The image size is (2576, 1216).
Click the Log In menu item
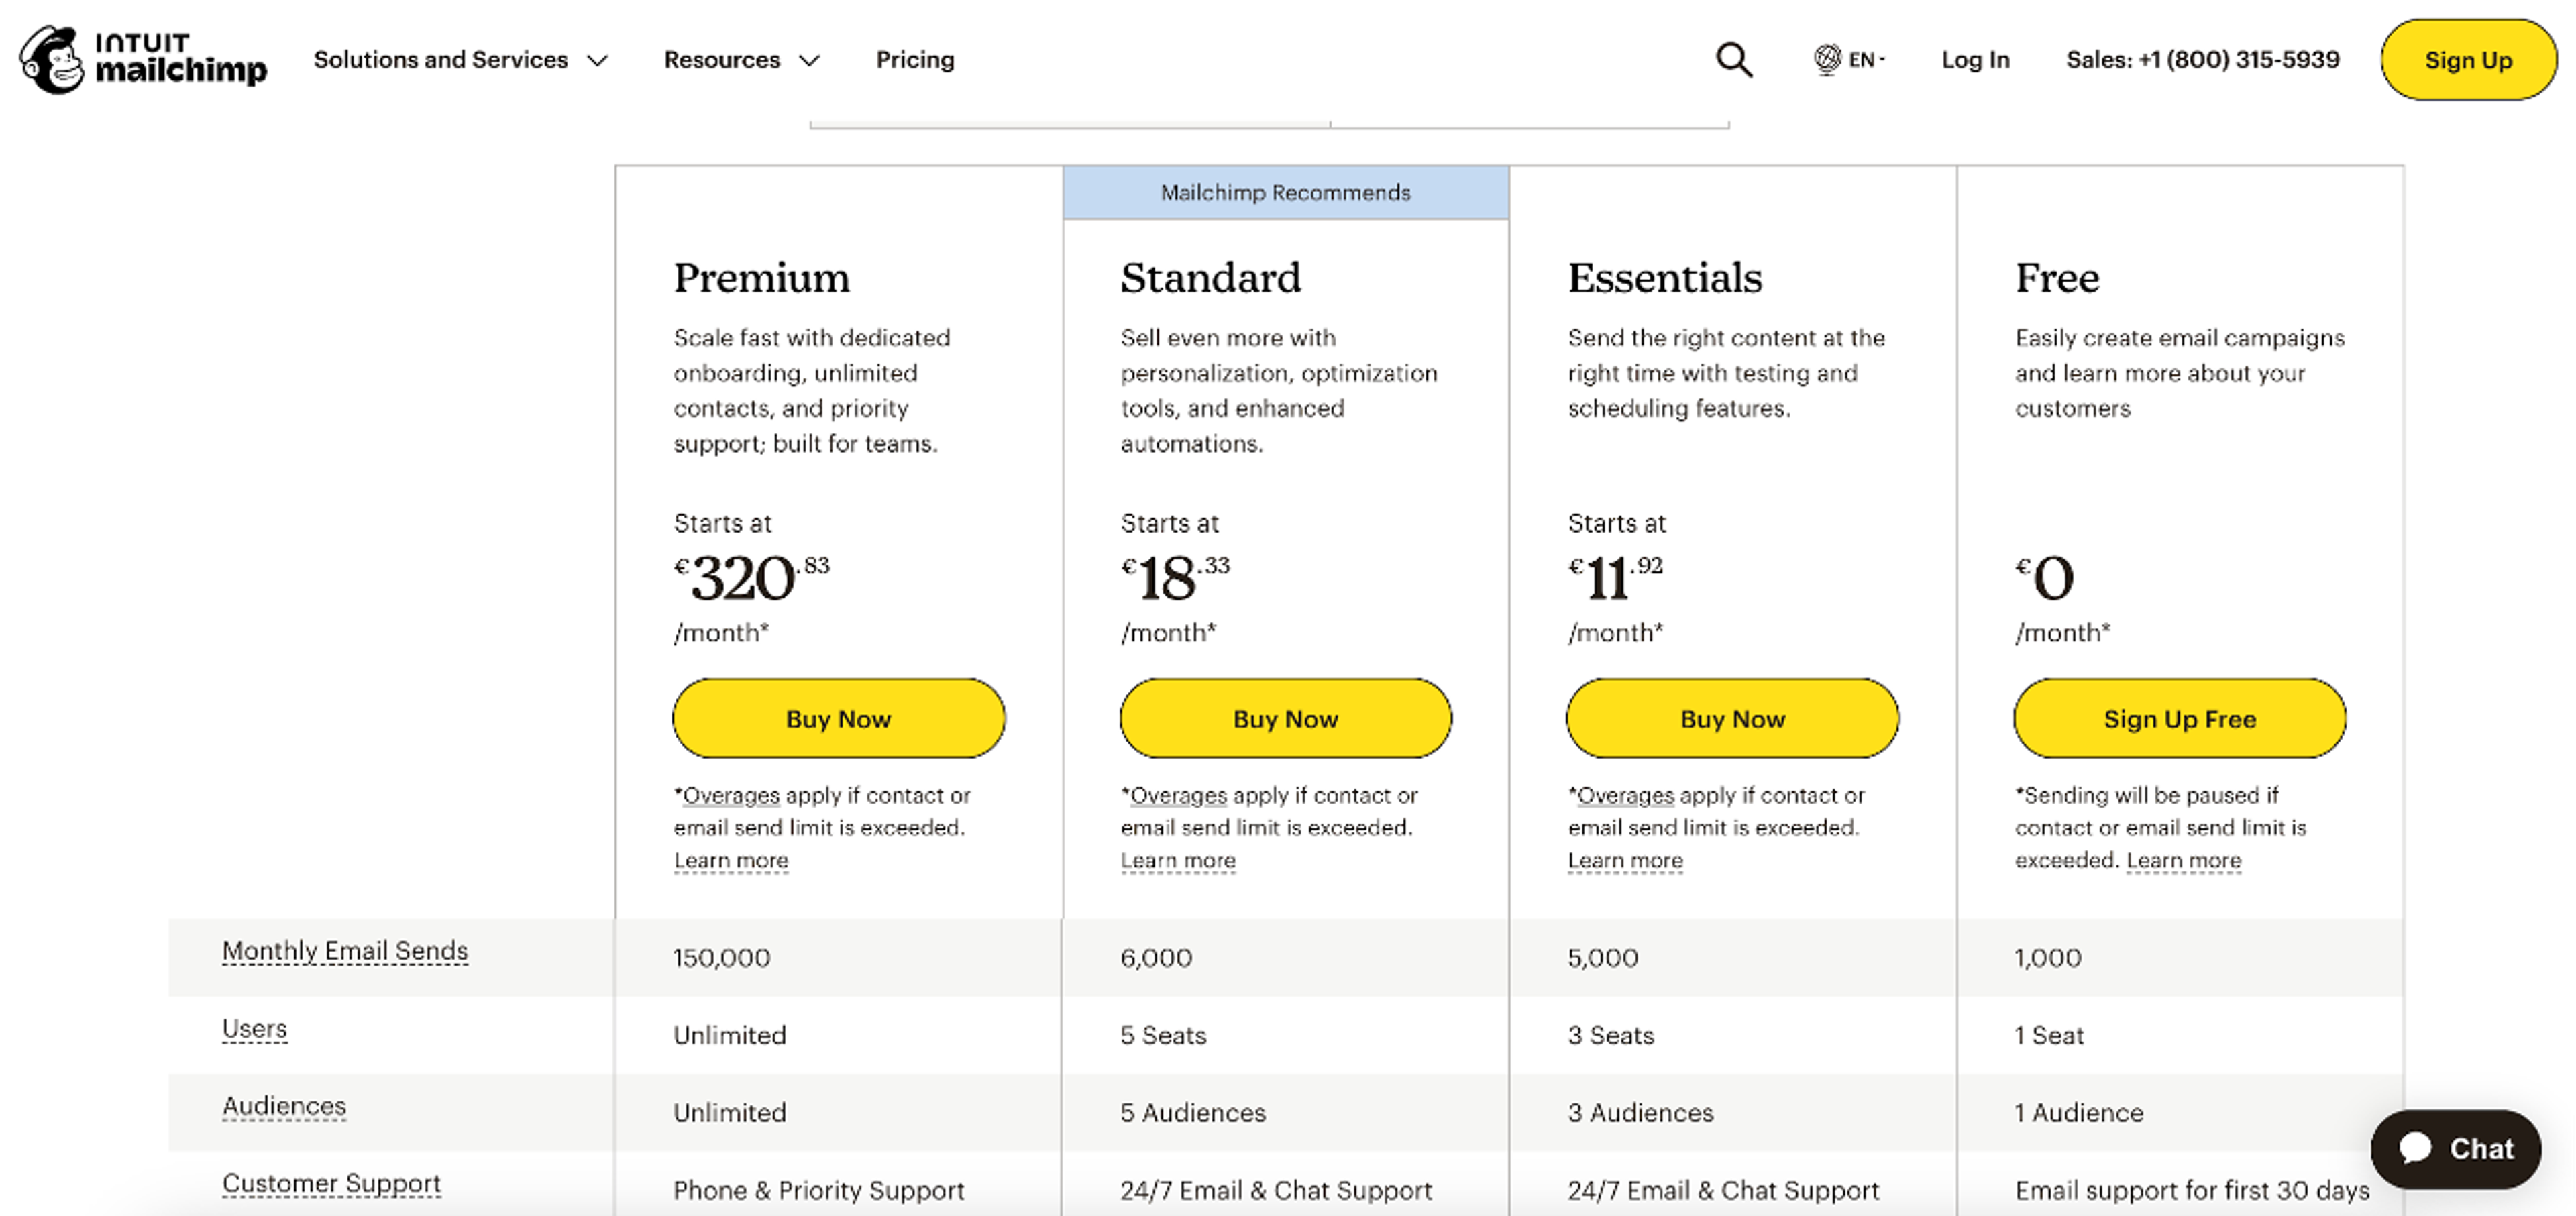pyautogui.click(x=1975, y=60)
